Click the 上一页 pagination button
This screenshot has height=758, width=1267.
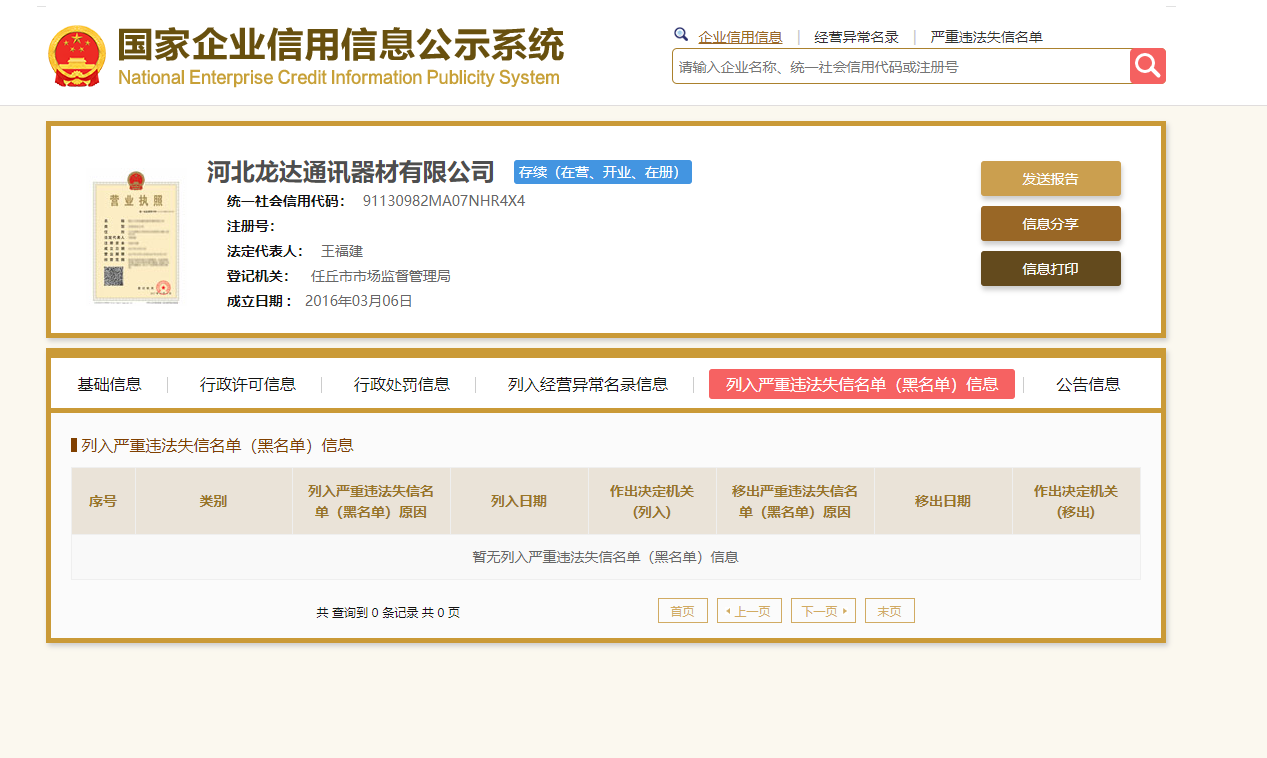749,611
